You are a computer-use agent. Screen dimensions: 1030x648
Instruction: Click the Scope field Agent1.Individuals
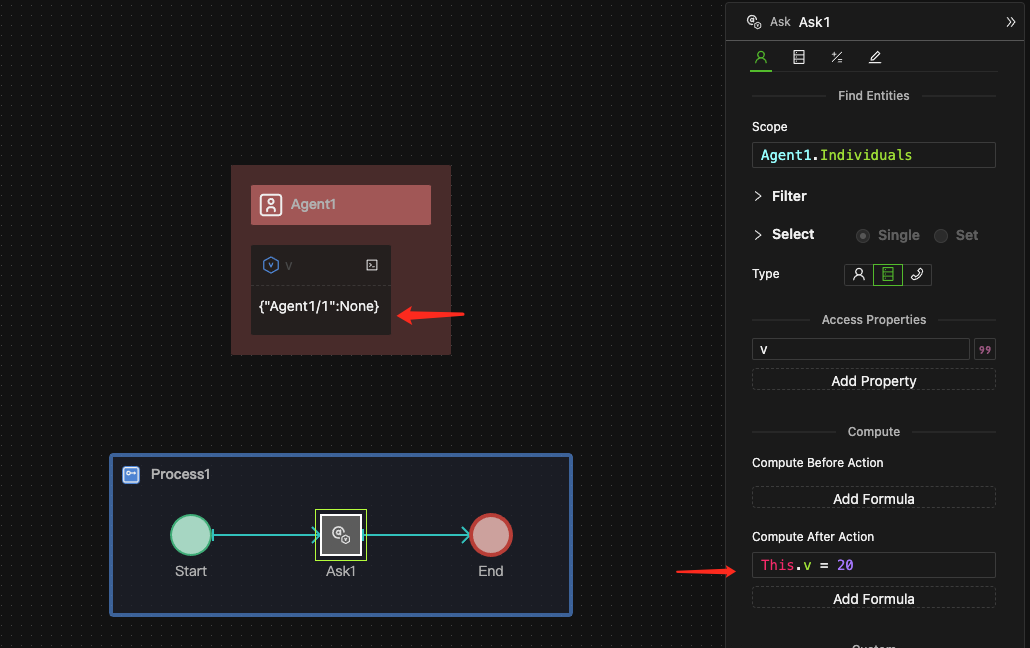[873, 155]
